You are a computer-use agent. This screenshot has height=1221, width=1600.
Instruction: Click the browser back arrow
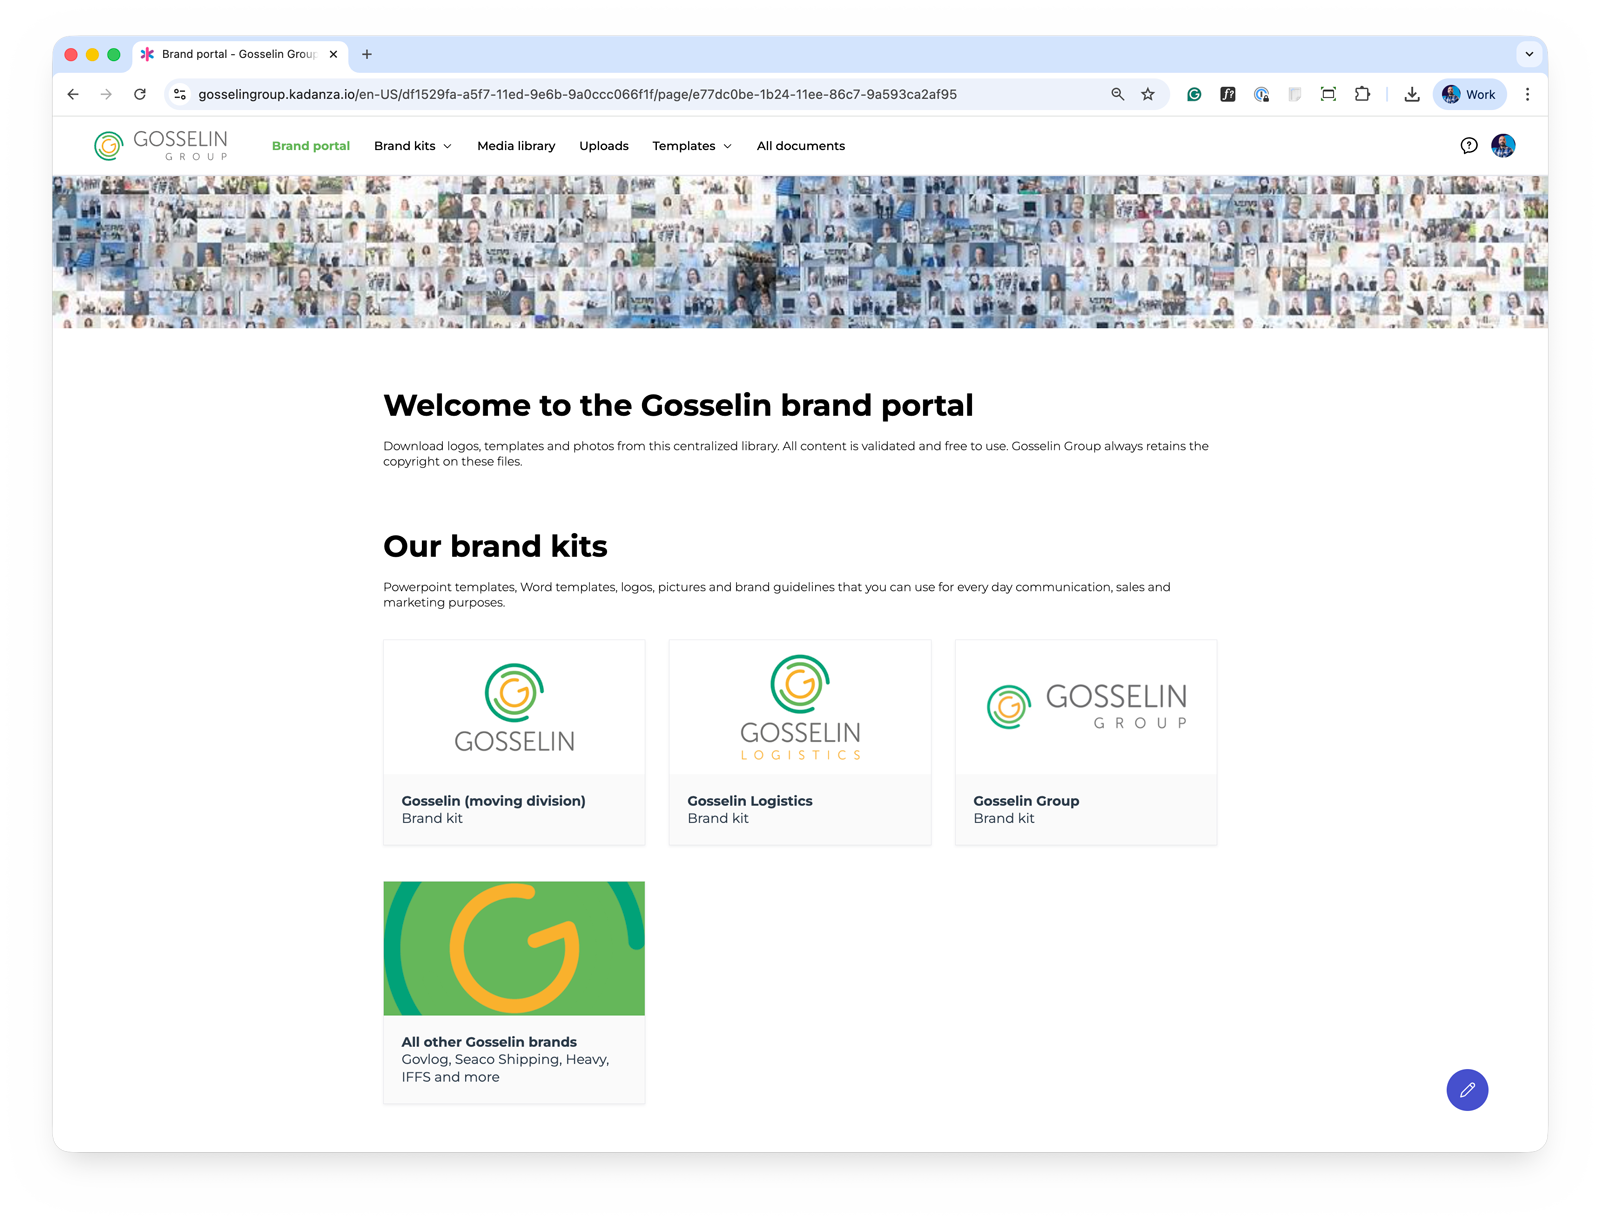point(73,94)
